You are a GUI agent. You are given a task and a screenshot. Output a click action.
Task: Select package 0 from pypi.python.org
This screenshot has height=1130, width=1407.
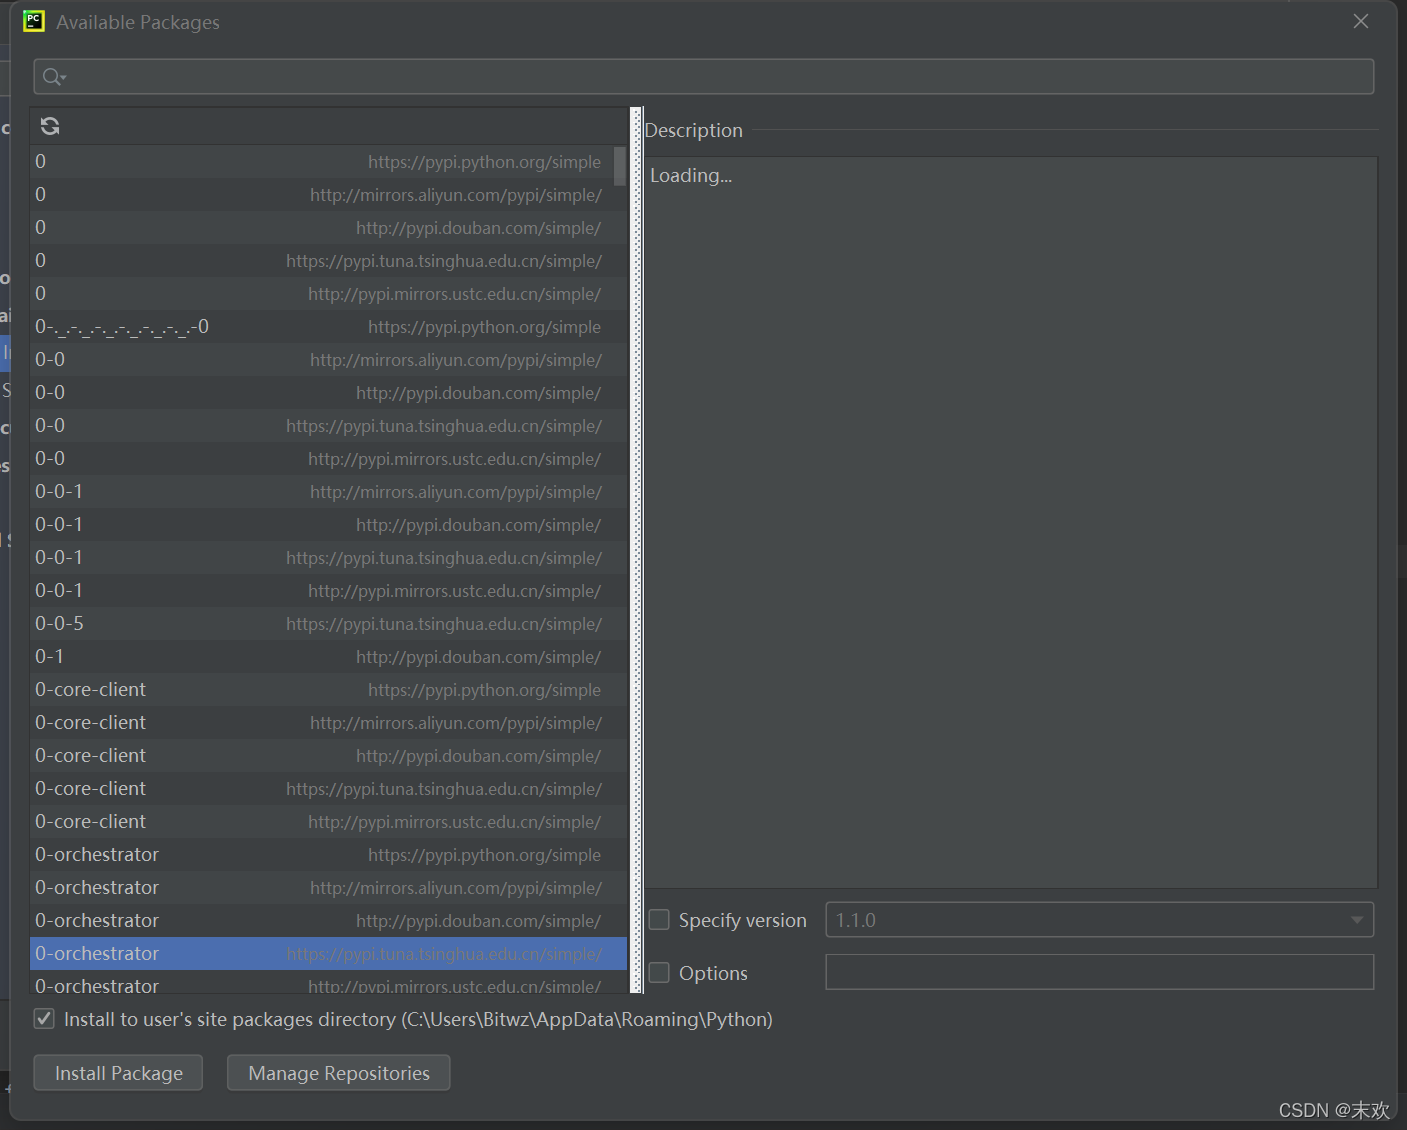[x=329, y=161]
